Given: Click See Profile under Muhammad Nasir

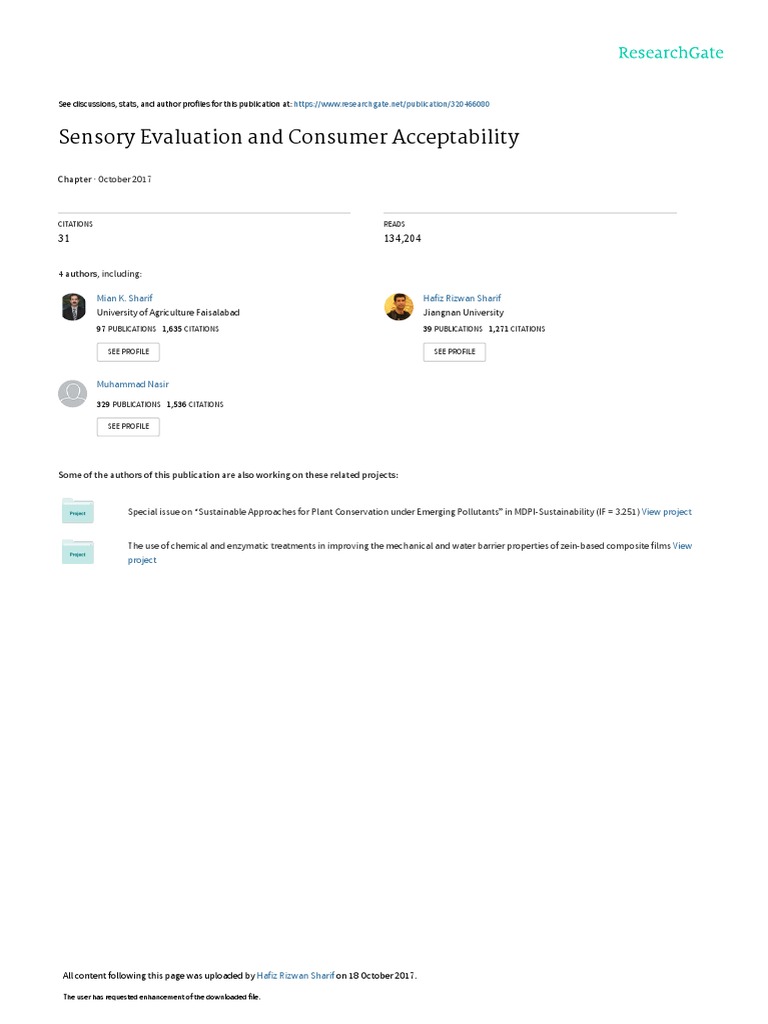Looking at the screenshot, I should click(x=128, y=426).
